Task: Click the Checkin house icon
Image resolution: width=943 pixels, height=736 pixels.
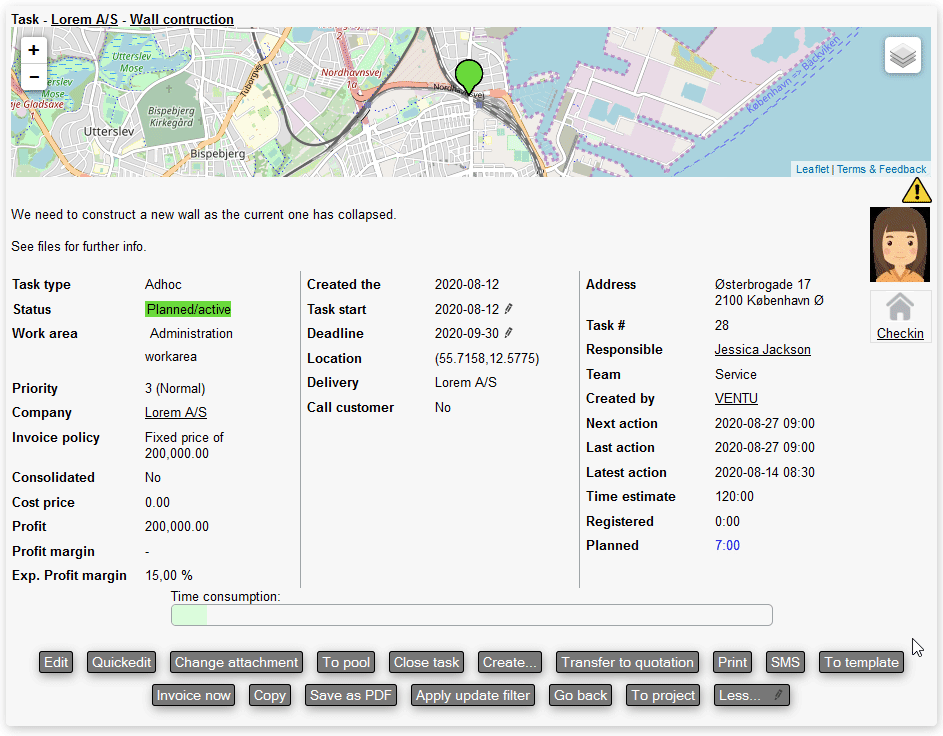Action: point(900,308)
